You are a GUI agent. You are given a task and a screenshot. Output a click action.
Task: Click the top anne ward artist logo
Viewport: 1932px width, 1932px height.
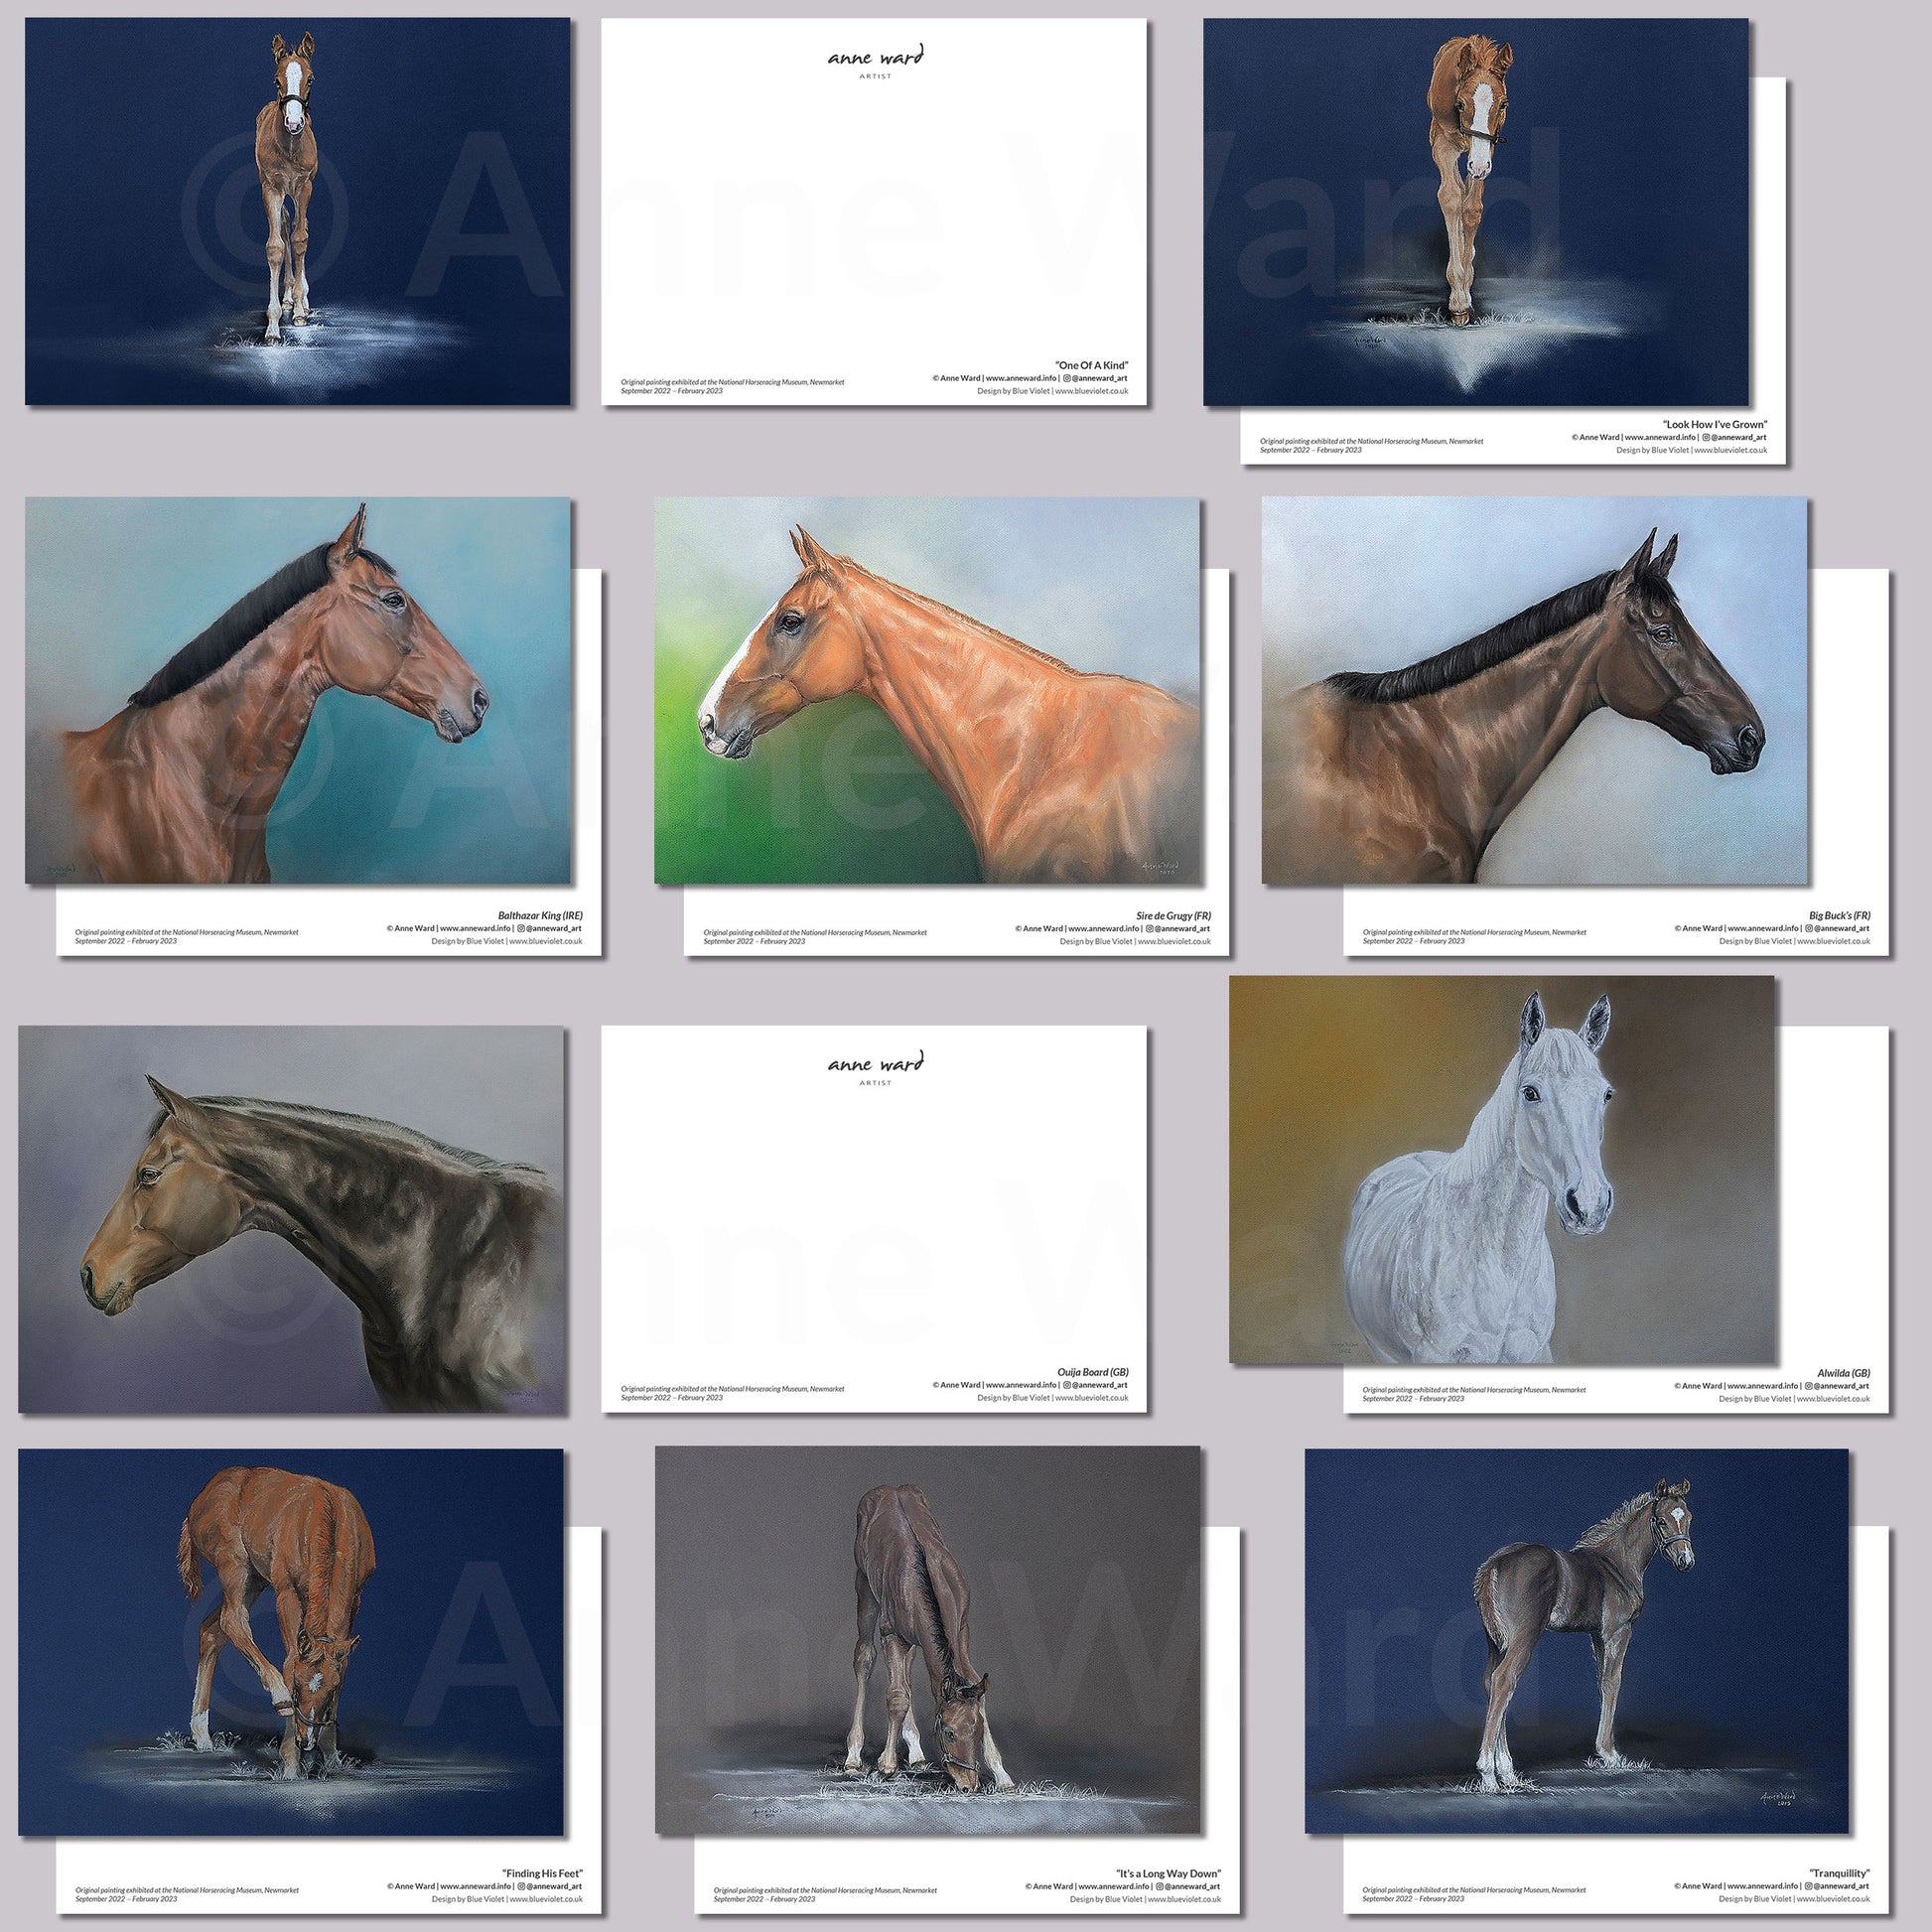(875, 60)
